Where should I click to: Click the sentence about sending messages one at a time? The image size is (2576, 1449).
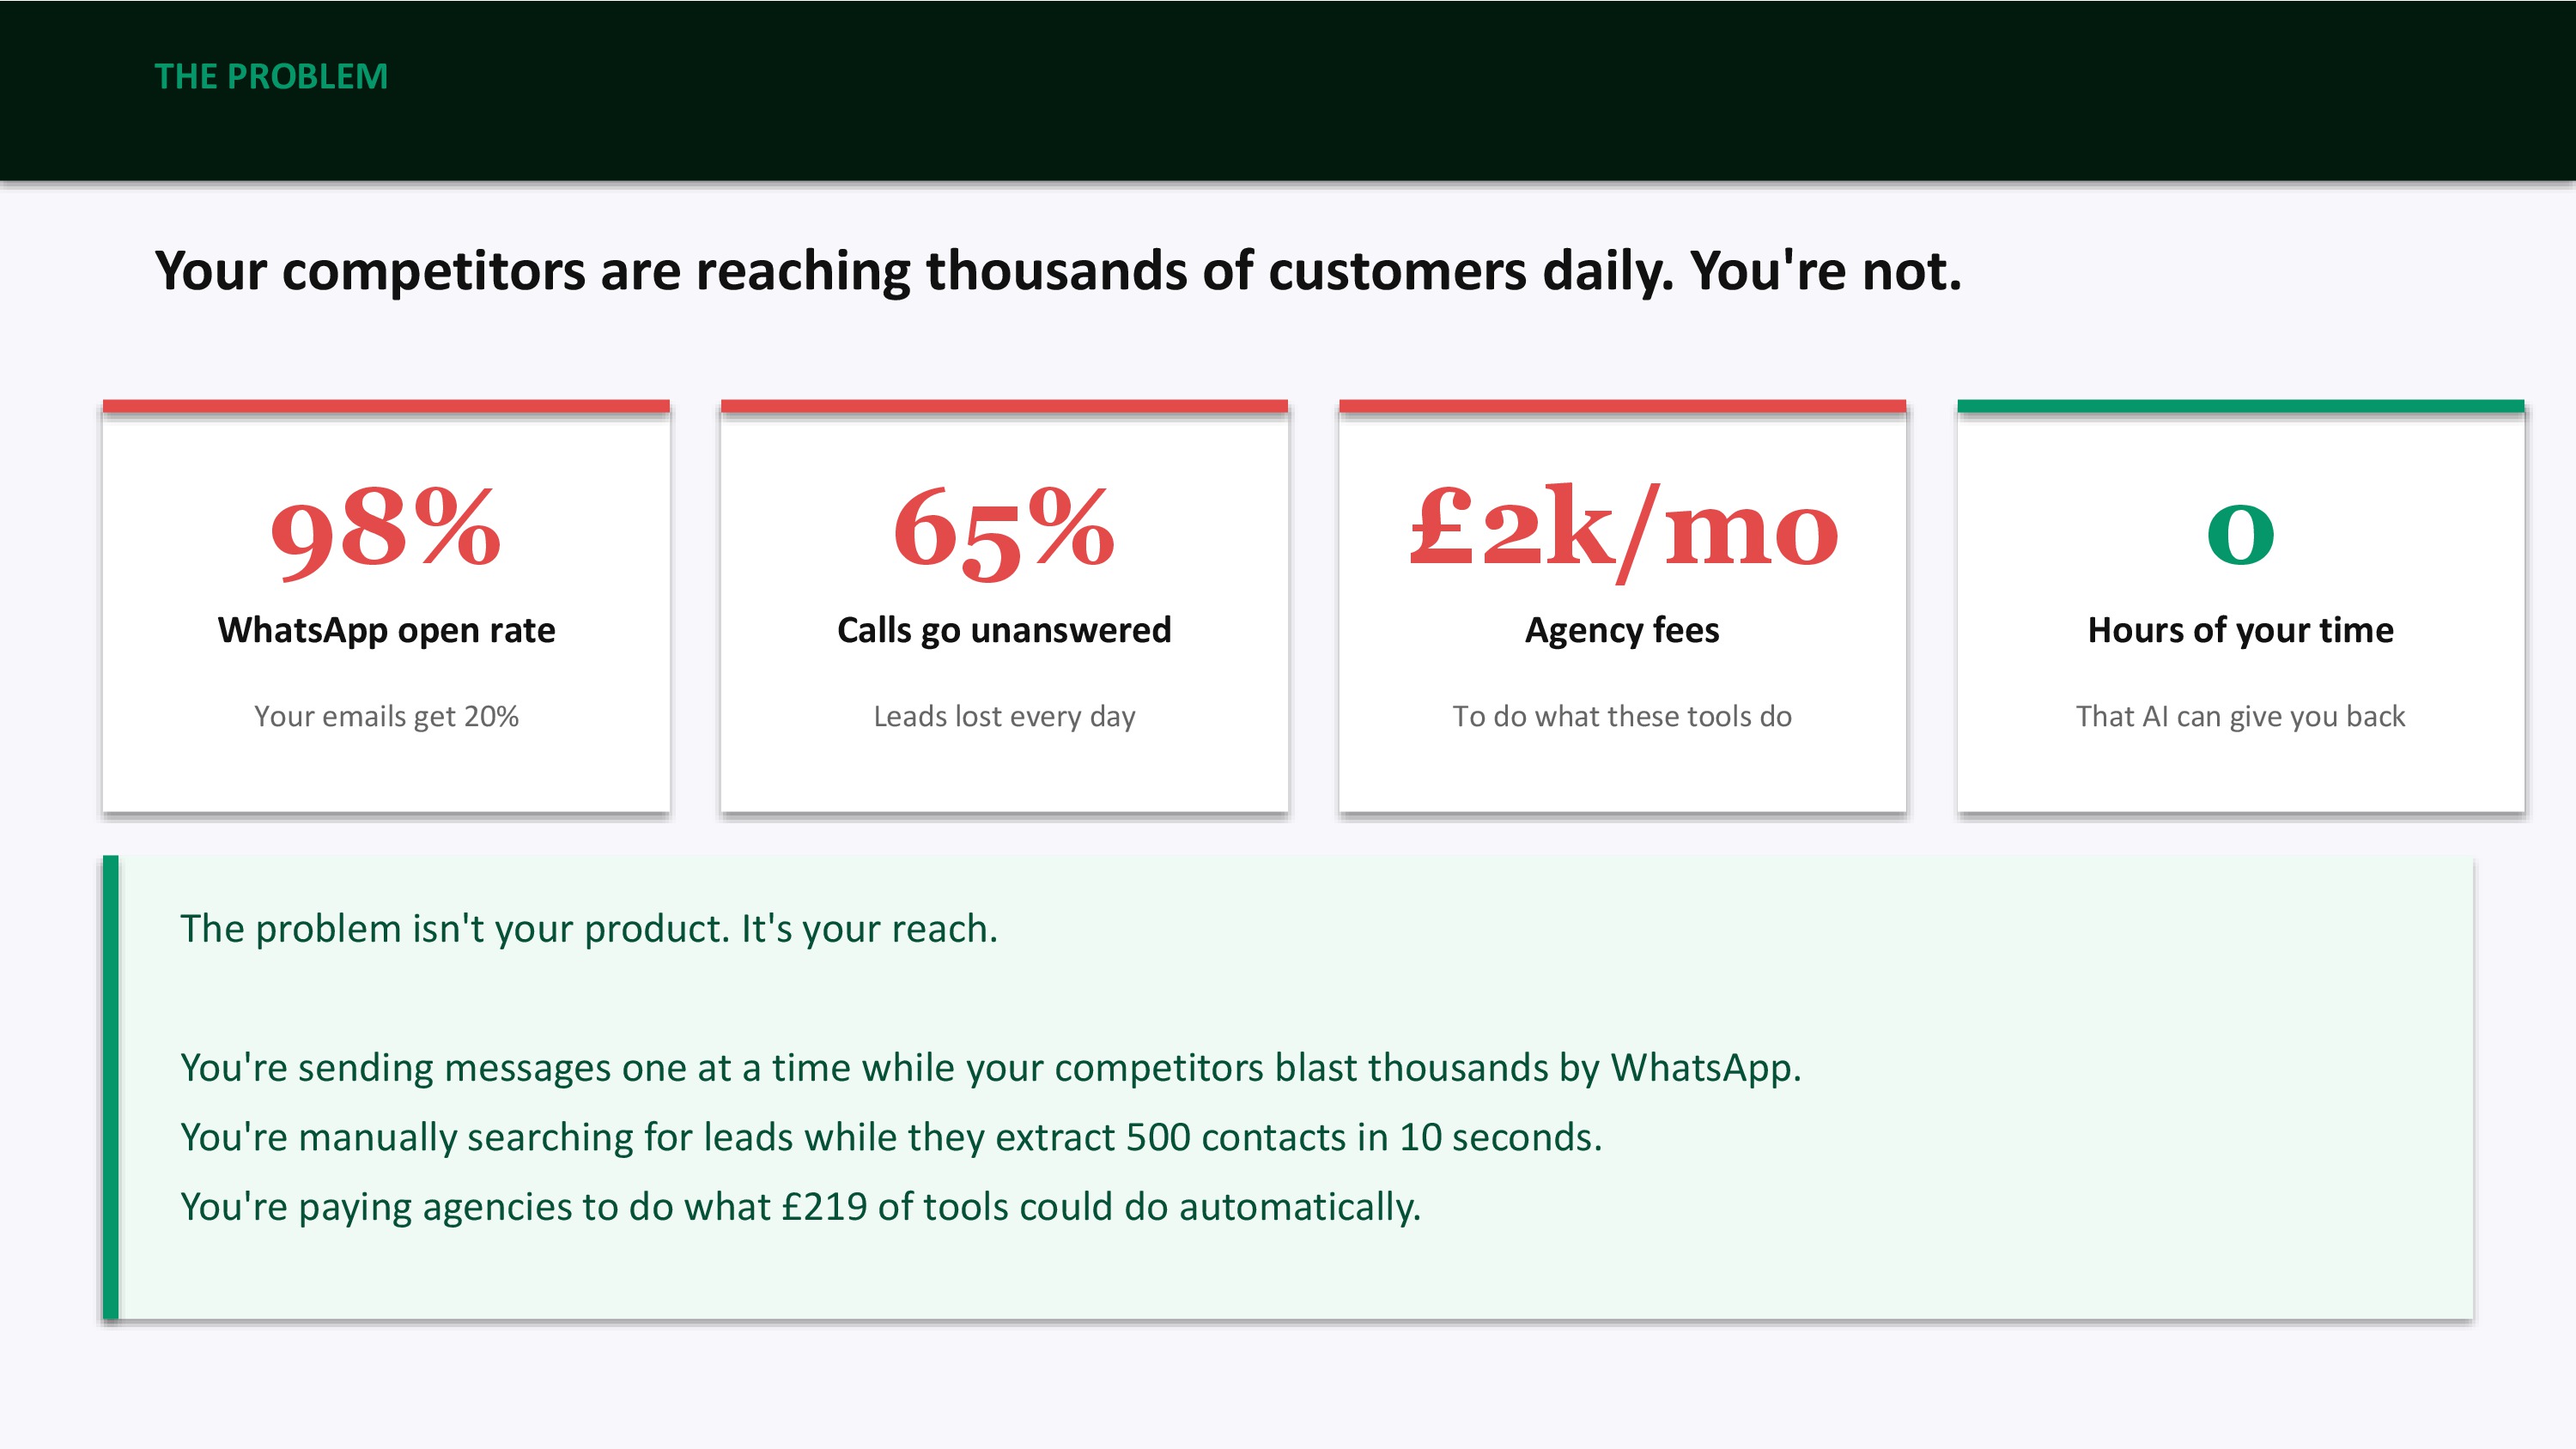990,1068
